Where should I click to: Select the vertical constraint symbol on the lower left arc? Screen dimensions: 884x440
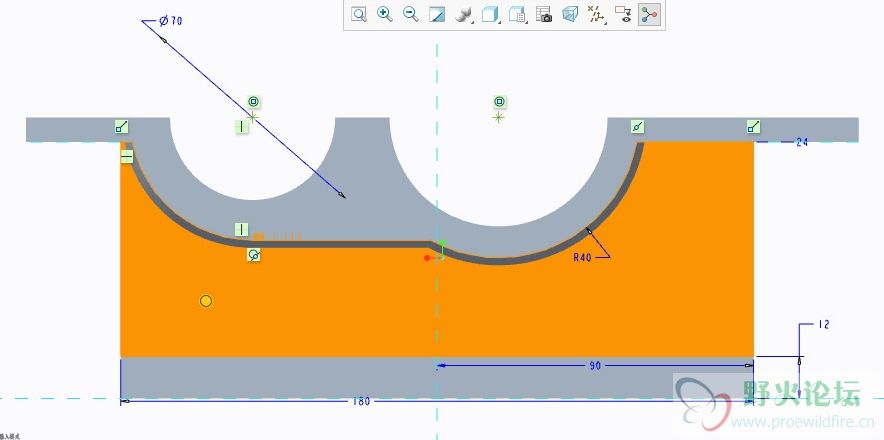pos(241,230)
